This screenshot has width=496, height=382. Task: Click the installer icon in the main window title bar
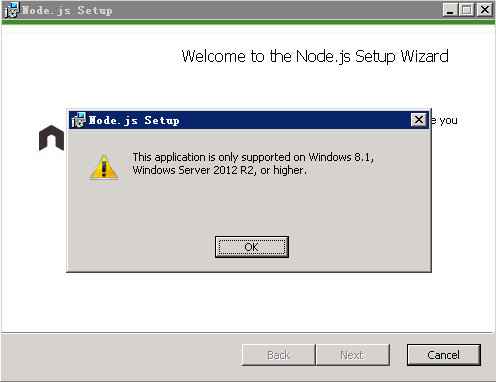click(12, 10)
